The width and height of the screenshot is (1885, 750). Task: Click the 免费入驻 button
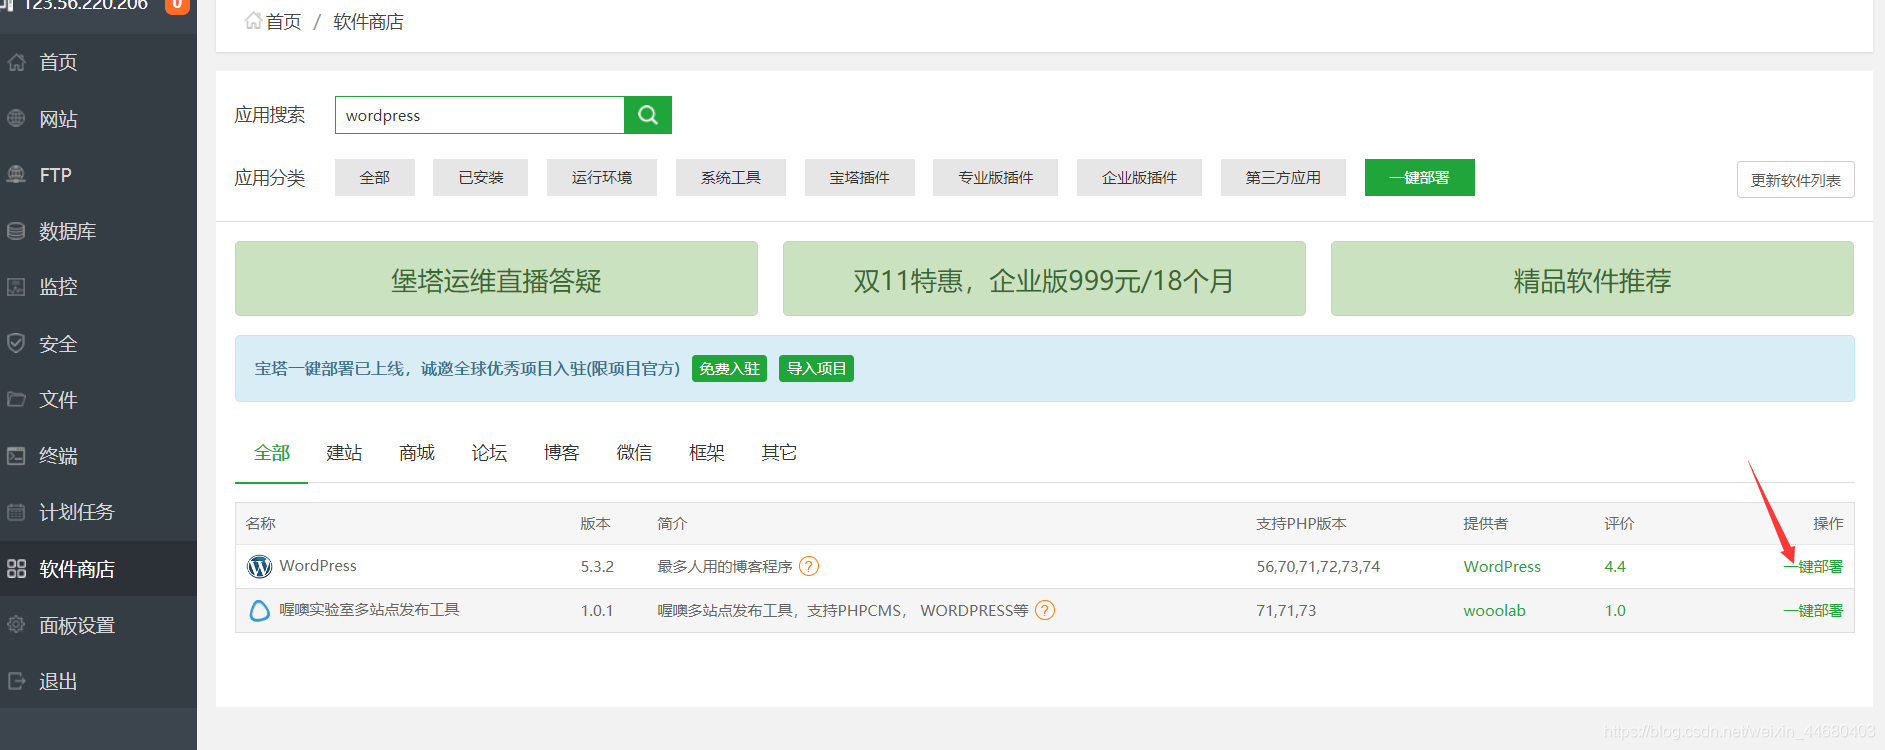729,369
